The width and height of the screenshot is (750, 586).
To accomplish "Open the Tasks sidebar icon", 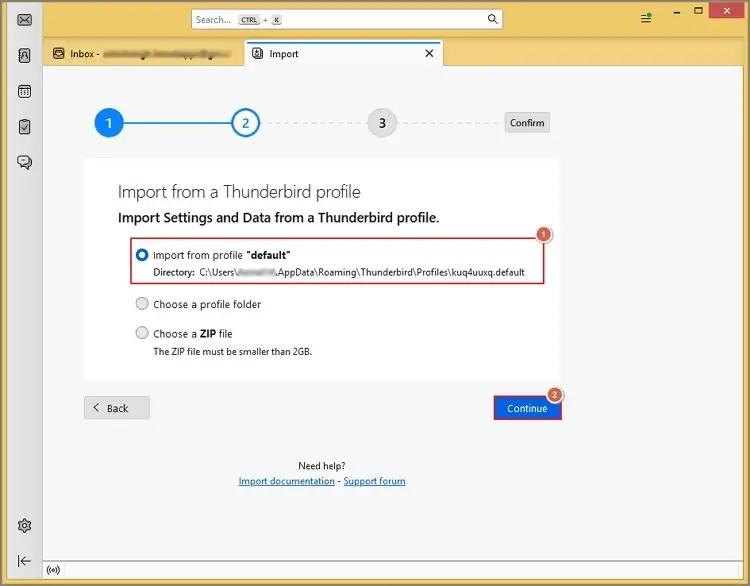I will 24,127.
